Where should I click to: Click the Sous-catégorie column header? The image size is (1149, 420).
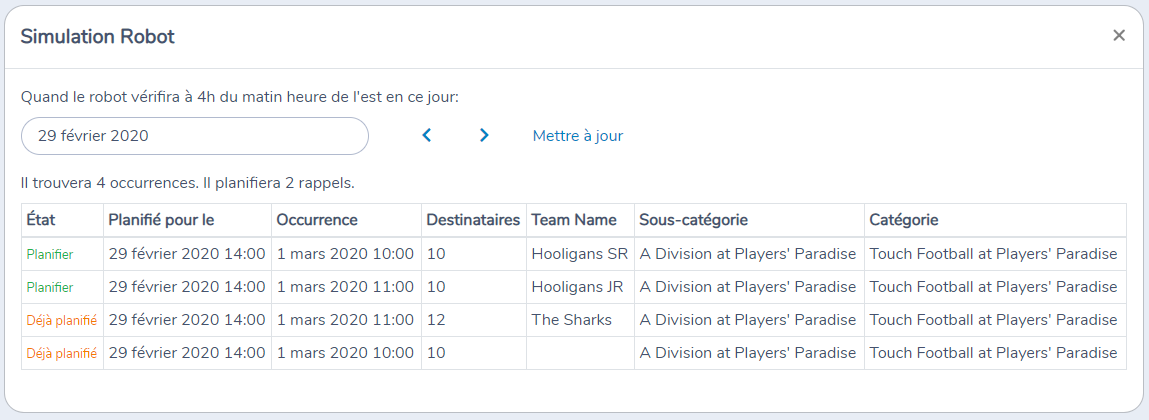click(693, 220)
